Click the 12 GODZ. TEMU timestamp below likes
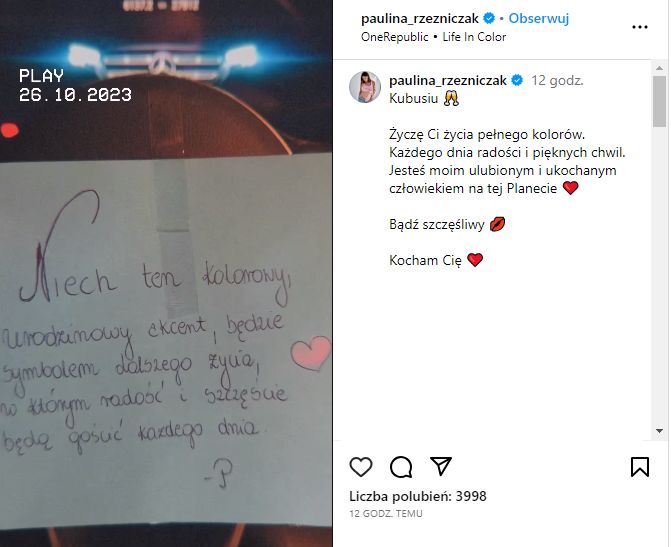Viewport: 671px width, 547px height. click(386, 514)
